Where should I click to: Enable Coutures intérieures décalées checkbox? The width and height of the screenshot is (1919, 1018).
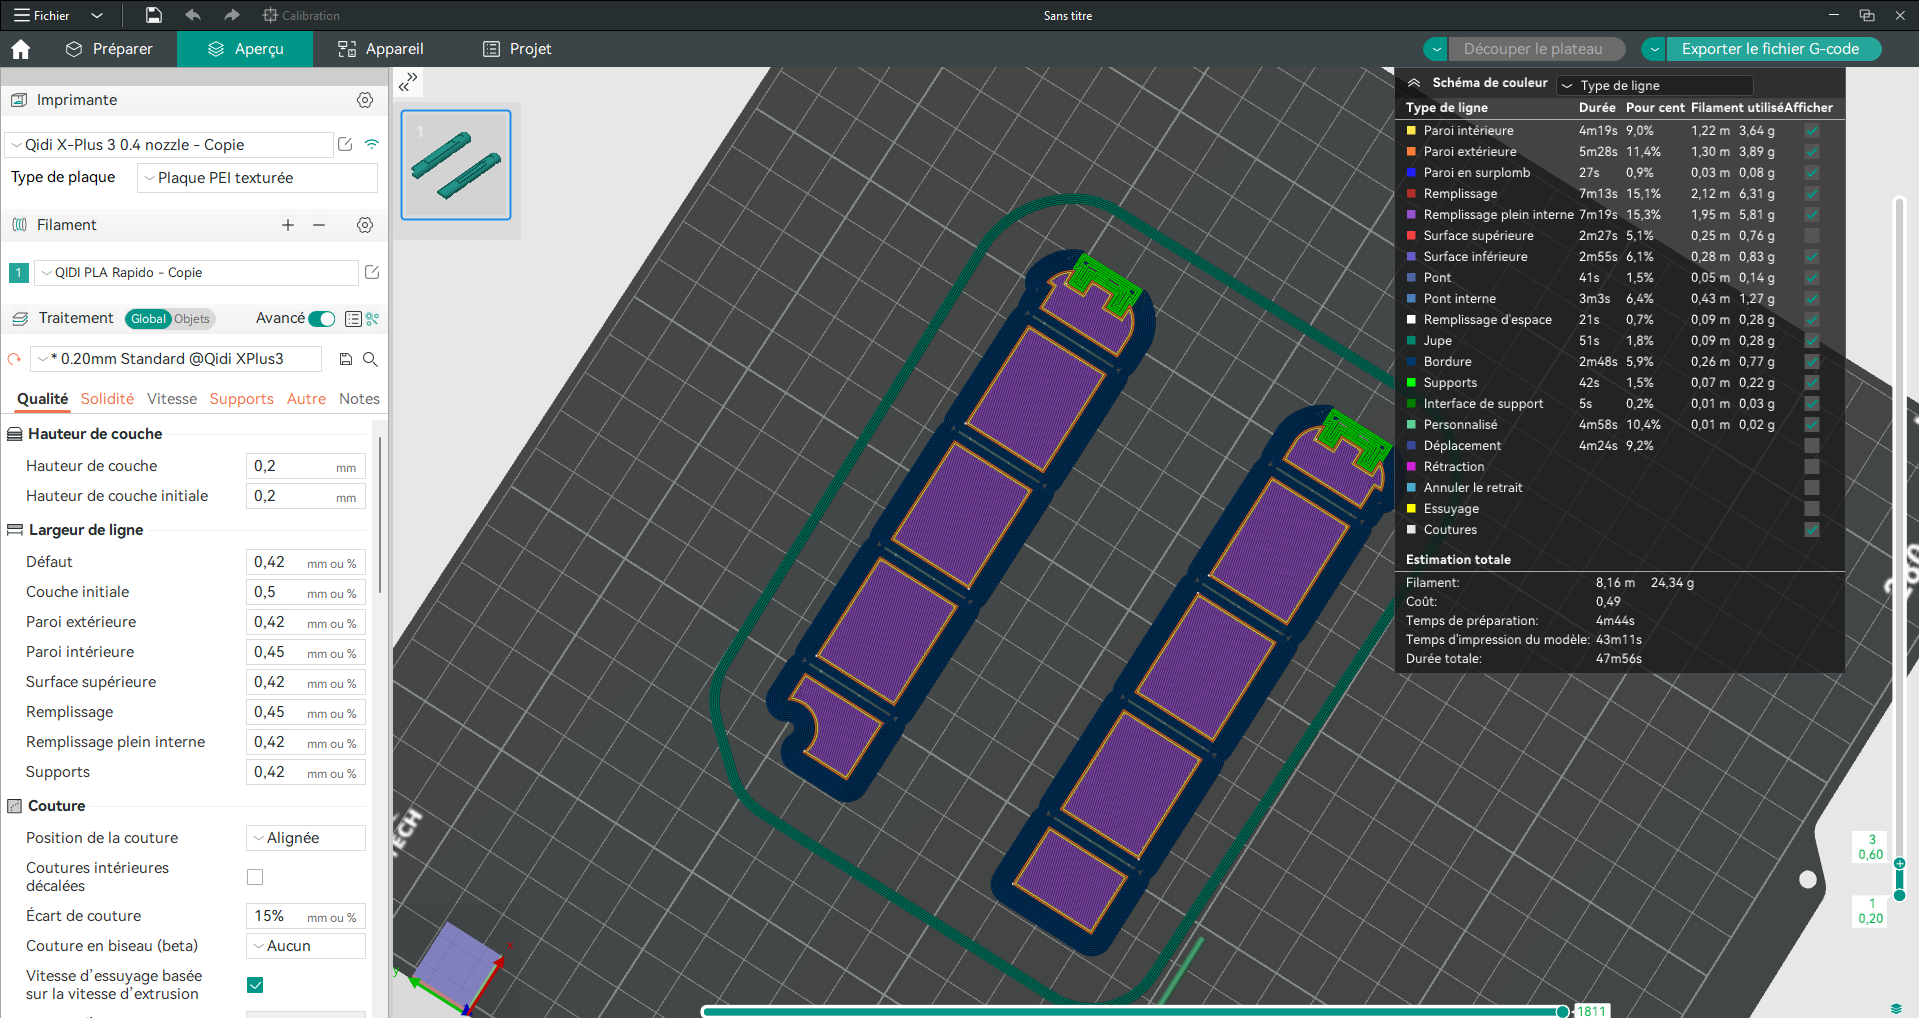[x=255, y=877]
